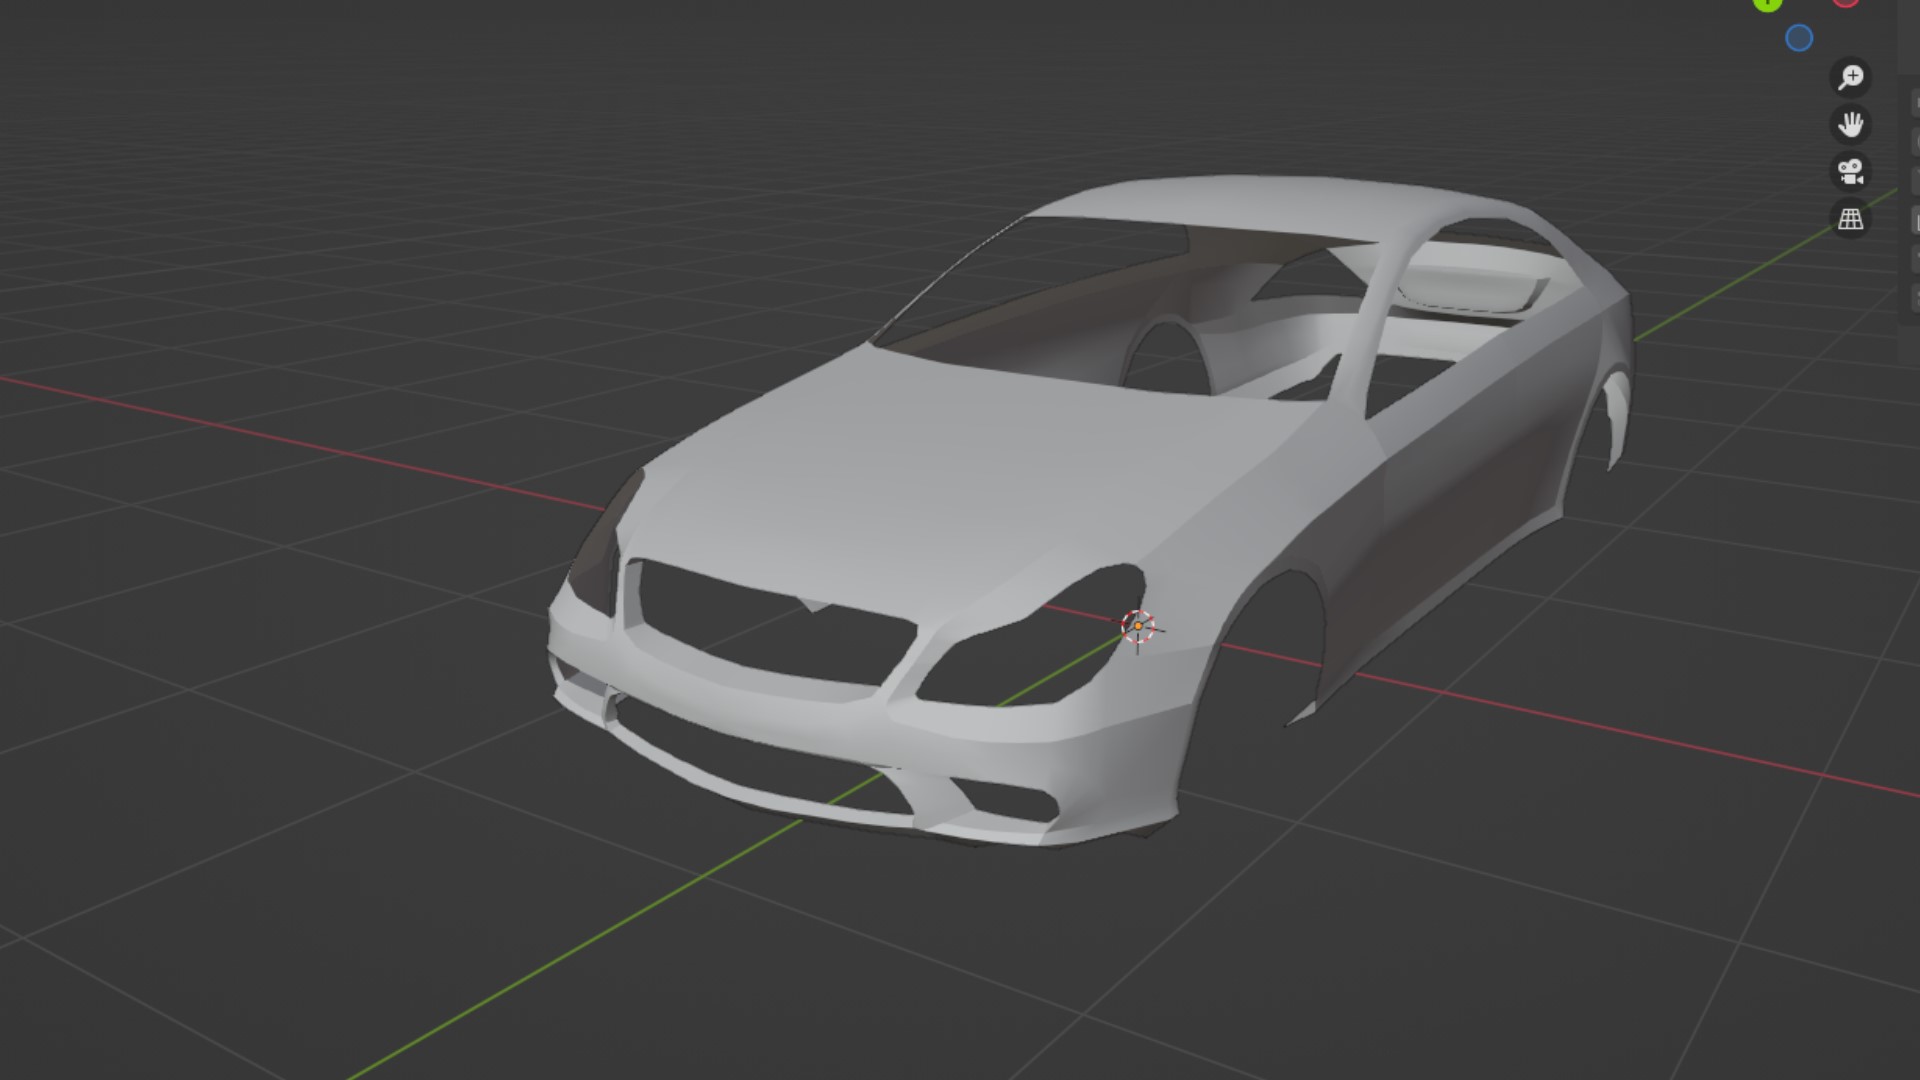
Task: Switch perspective/orthographic with the grid icon
Action: click(1850, 218)
